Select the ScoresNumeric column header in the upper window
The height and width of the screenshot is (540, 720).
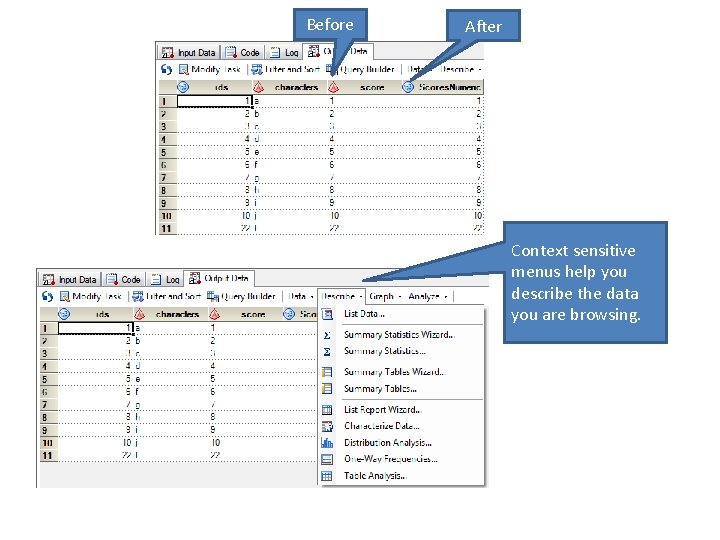[x=442, y=87]
